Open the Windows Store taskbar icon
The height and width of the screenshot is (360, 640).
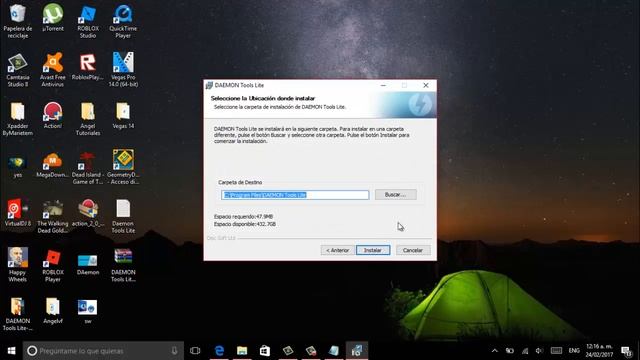[265, 351]
